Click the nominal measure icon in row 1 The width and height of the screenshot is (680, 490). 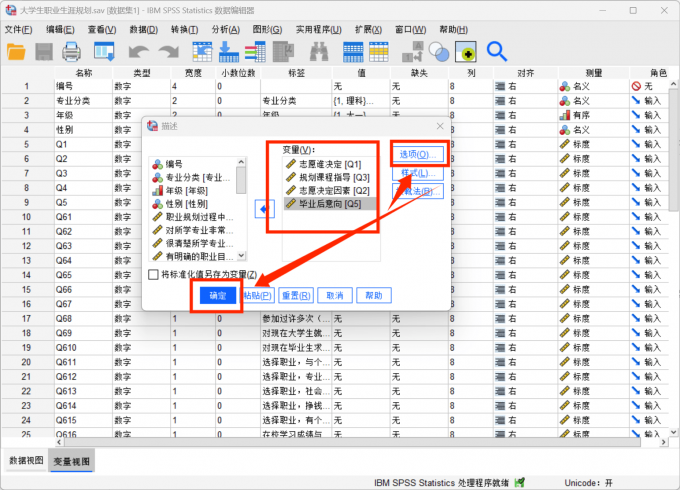(x=565, y=86)
